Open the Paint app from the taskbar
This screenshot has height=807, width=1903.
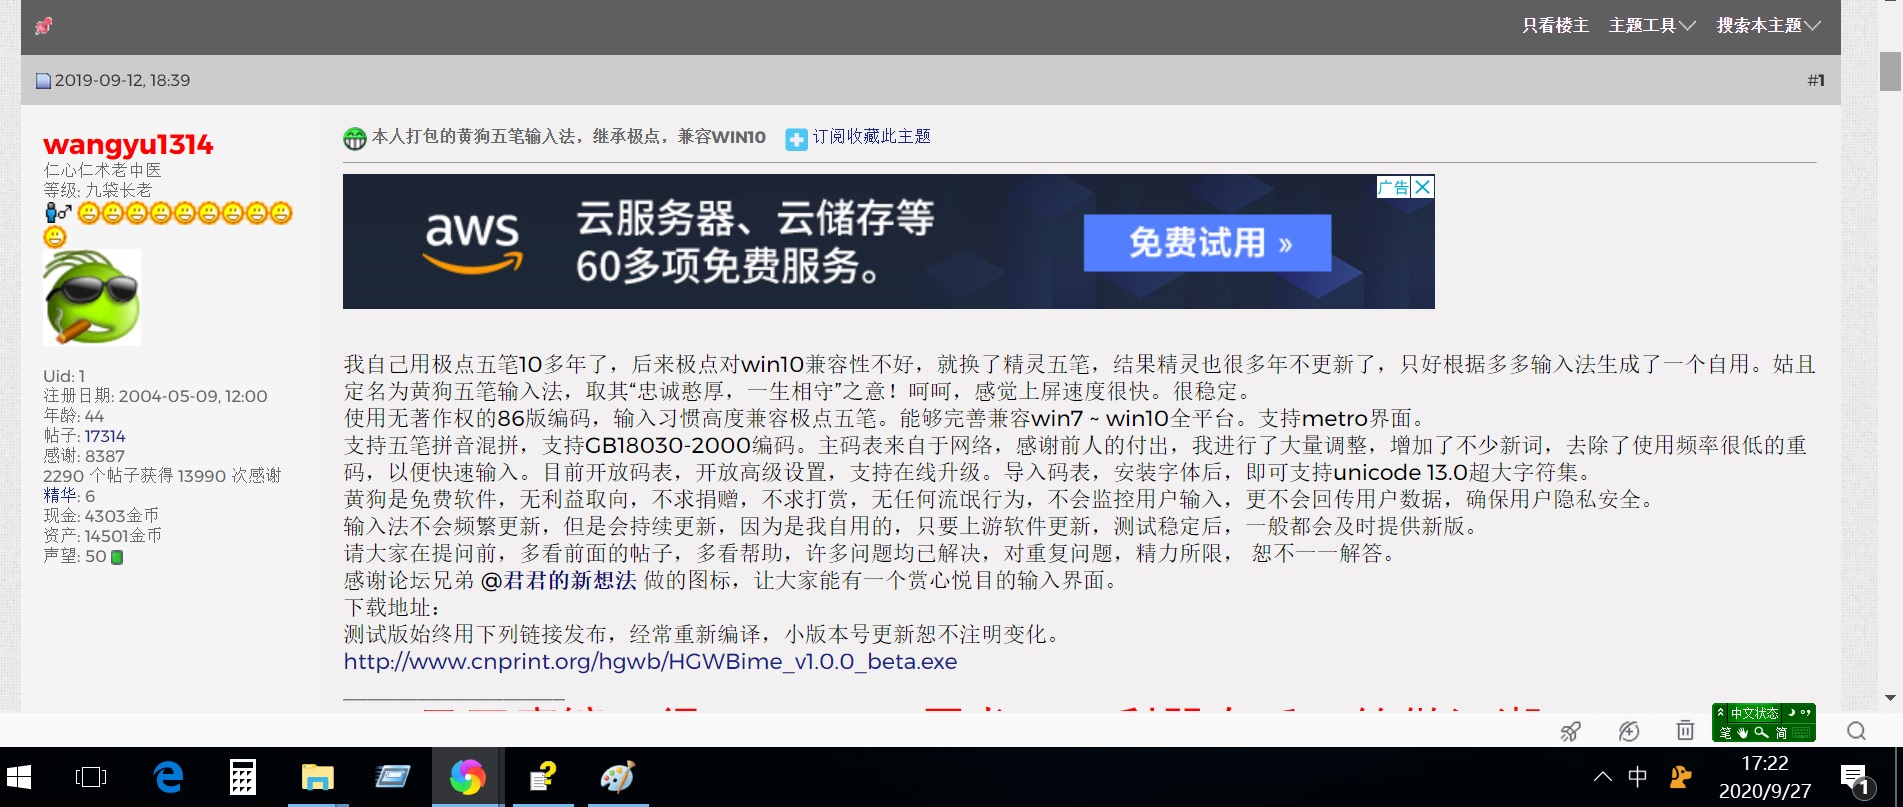tap(617, 777)
